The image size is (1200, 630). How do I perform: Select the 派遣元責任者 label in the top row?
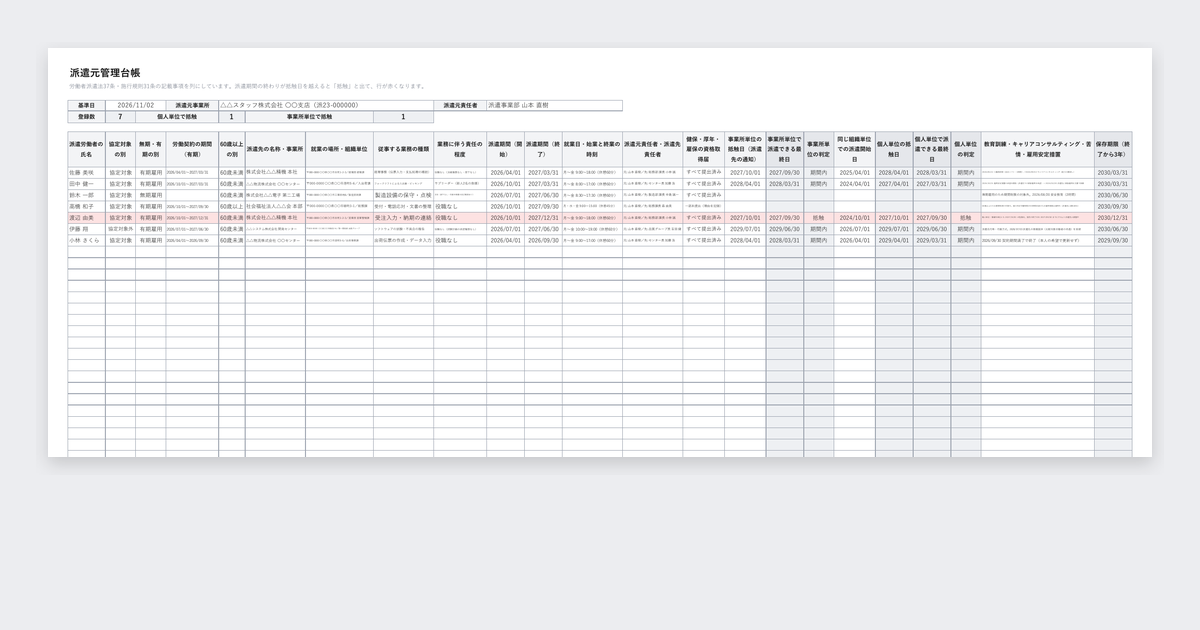click(460, 105)
